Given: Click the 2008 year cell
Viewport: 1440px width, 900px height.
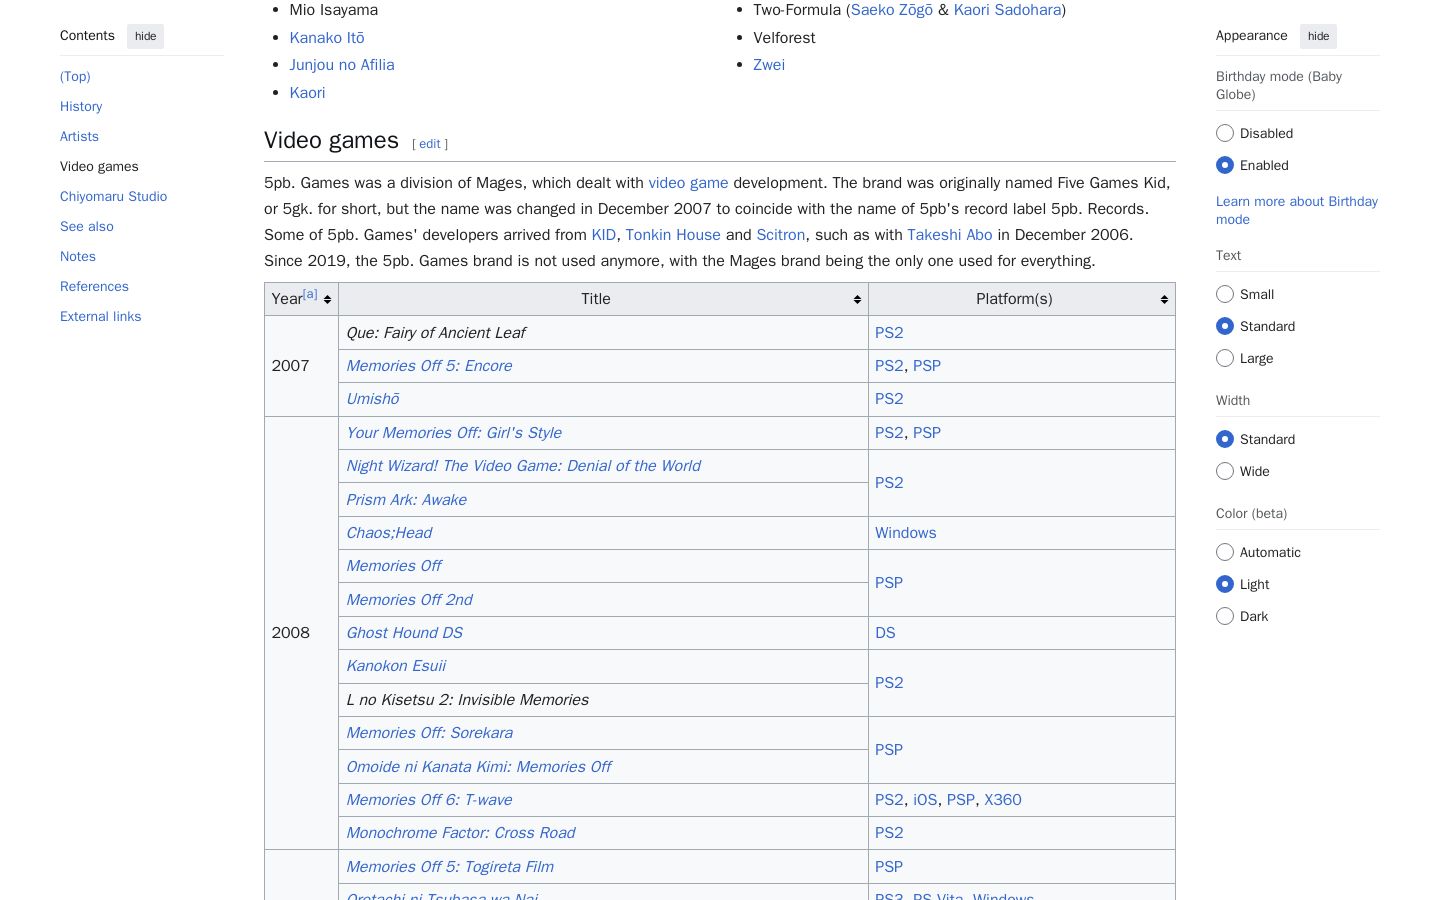Looking at the screenshot, I should [x=301, y=633].
